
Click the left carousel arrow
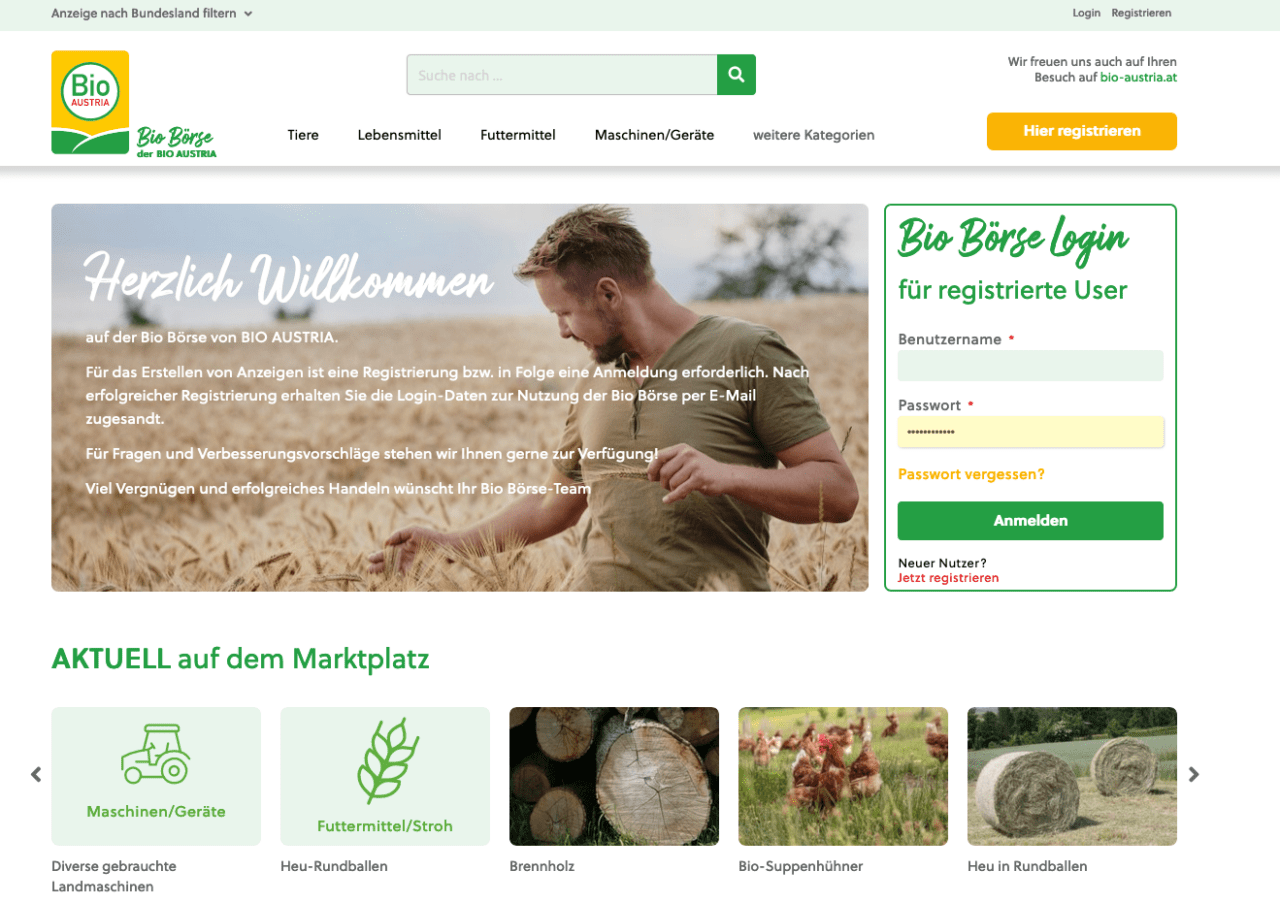click(x=36, y=774)
